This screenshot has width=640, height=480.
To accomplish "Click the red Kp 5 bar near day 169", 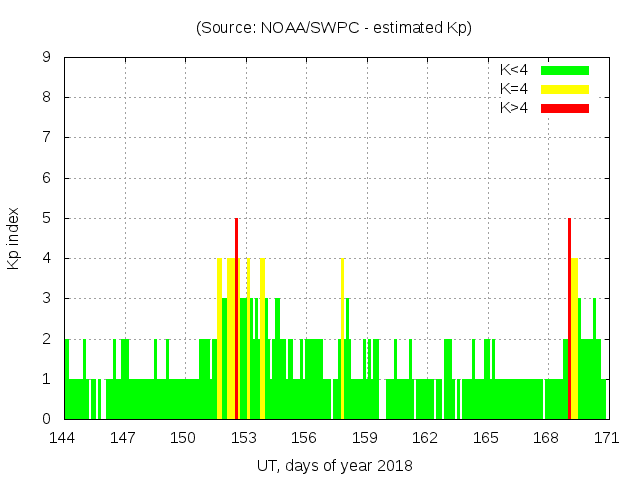I will 569,320.
